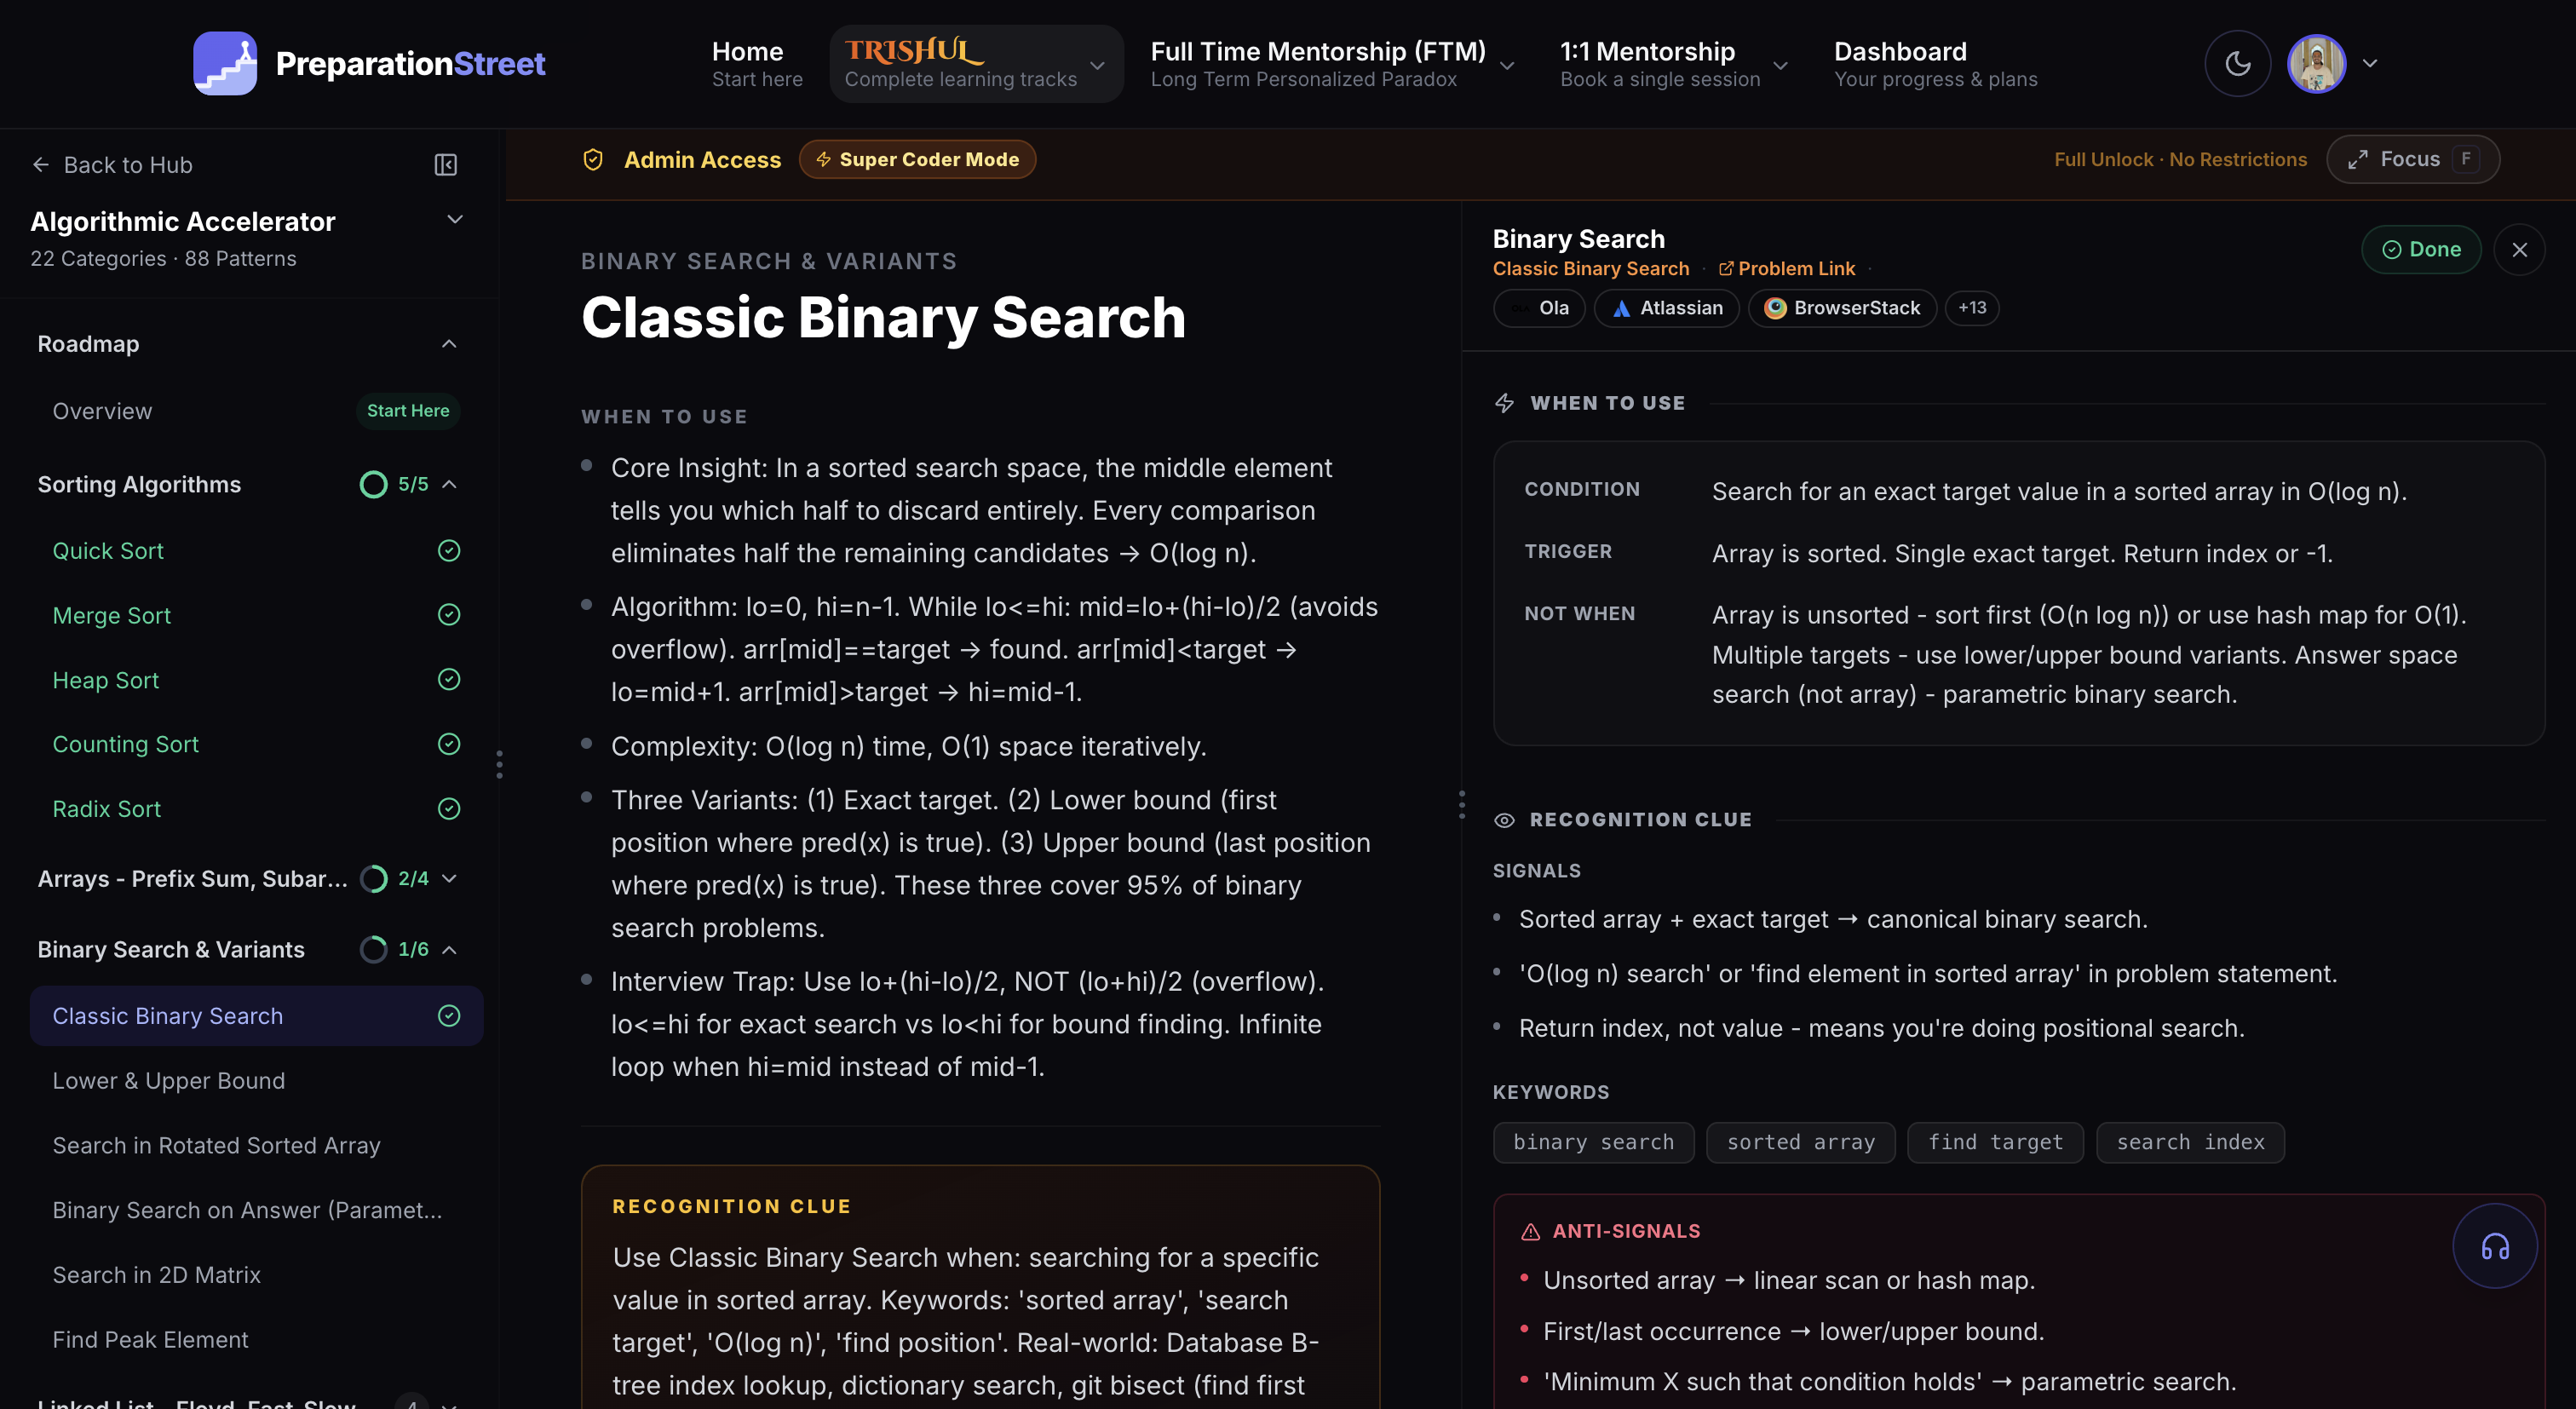Open Full Time Mentorship menu
Viewport: 2576px width, 1409px height.
pos(1318,63)
